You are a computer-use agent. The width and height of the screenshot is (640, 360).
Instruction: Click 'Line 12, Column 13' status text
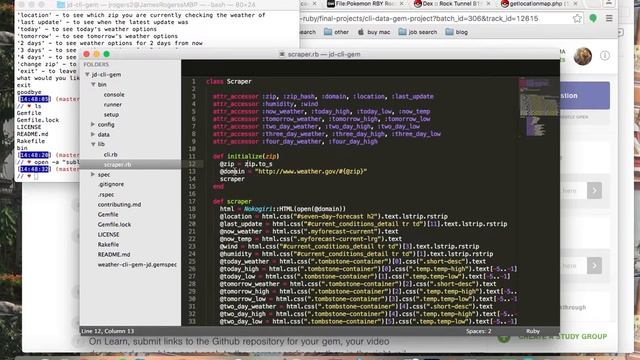(x=107, y=331)
